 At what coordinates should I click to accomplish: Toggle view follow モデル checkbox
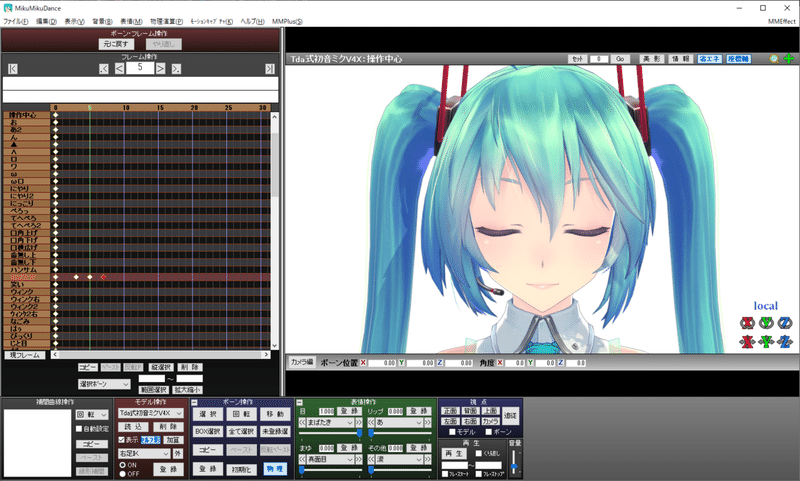coord(452,432)
